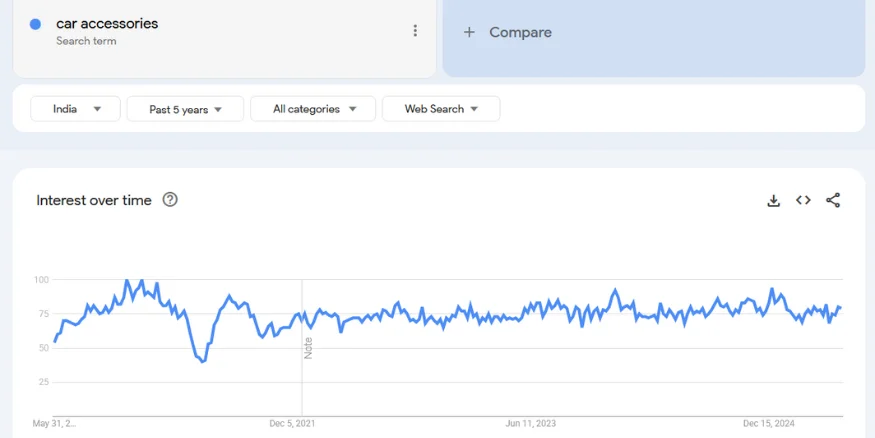Download interest over time data as CSV
Screen dimensions: 875x438
[773, 200]
